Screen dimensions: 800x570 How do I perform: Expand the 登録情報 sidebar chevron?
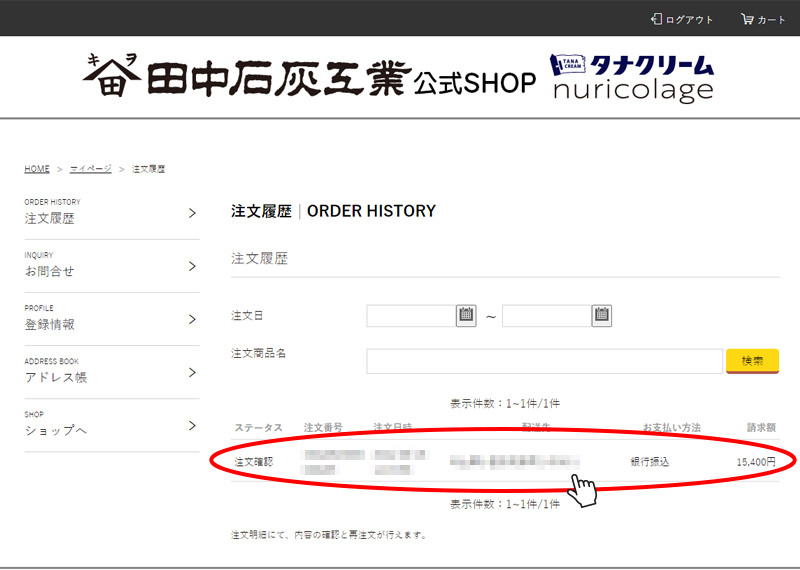click(x=192, y=319)
